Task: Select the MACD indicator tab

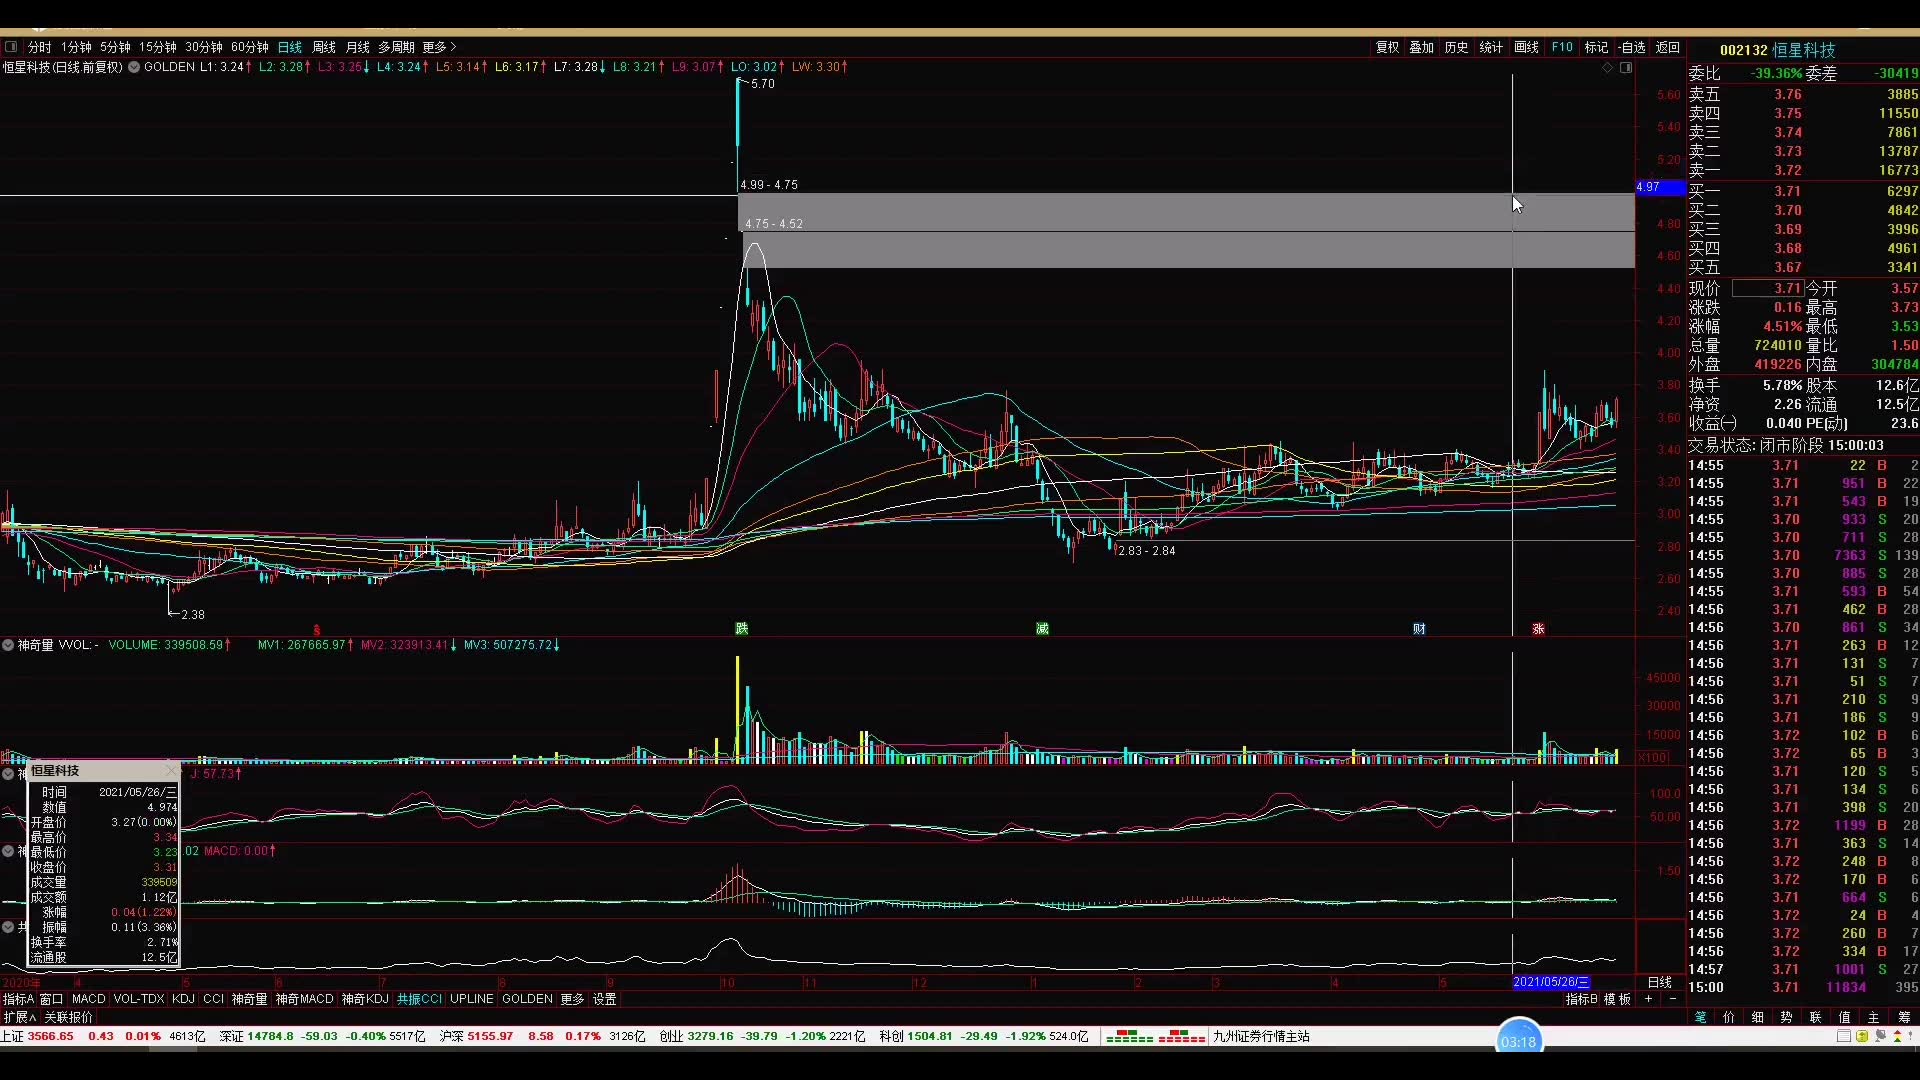Action: (x=88, y=999)
